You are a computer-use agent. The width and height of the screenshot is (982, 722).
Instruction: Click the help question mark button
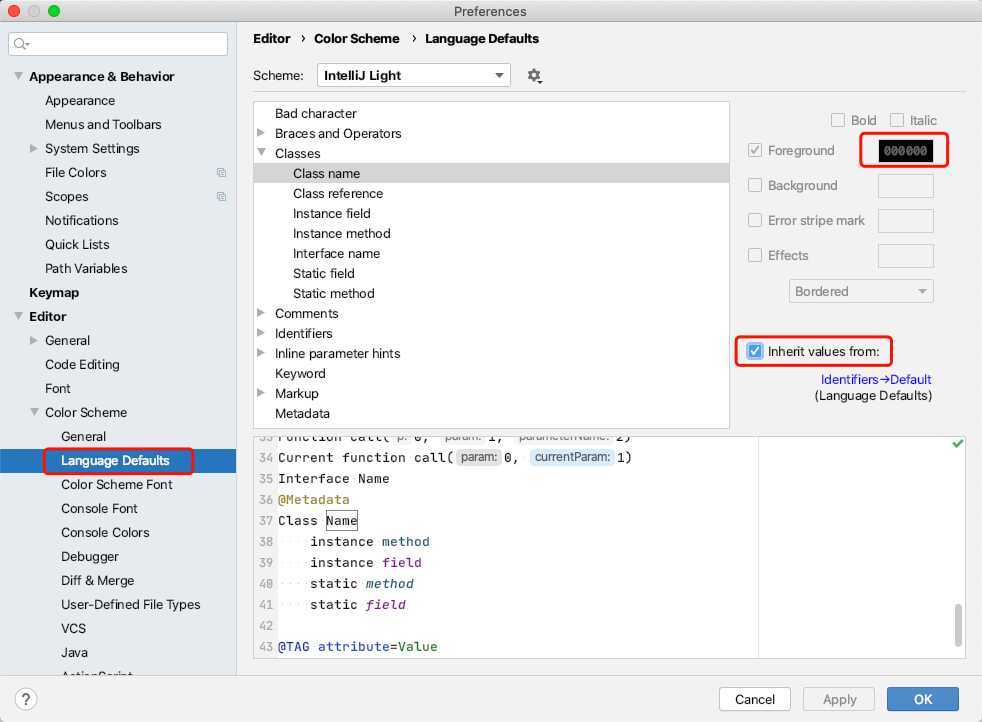pyautogui.click(x=26, y=699)
